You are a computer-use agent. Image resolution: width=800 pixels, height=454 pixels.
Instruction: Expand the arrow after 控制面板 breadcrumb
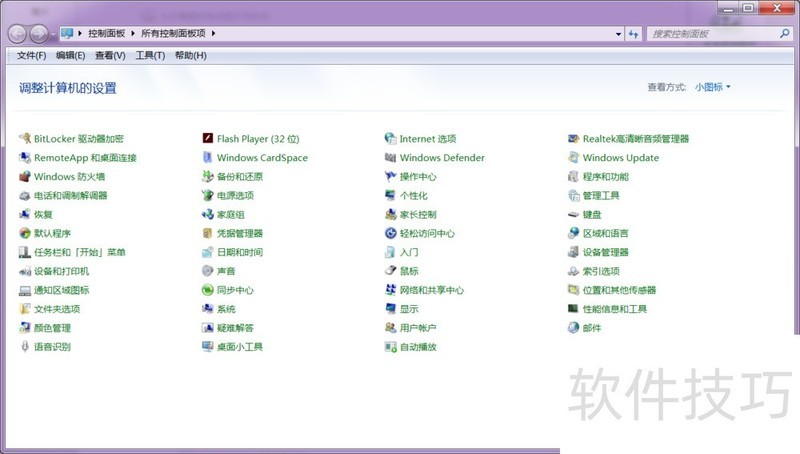pyautogui.click(x=133, y=33)
